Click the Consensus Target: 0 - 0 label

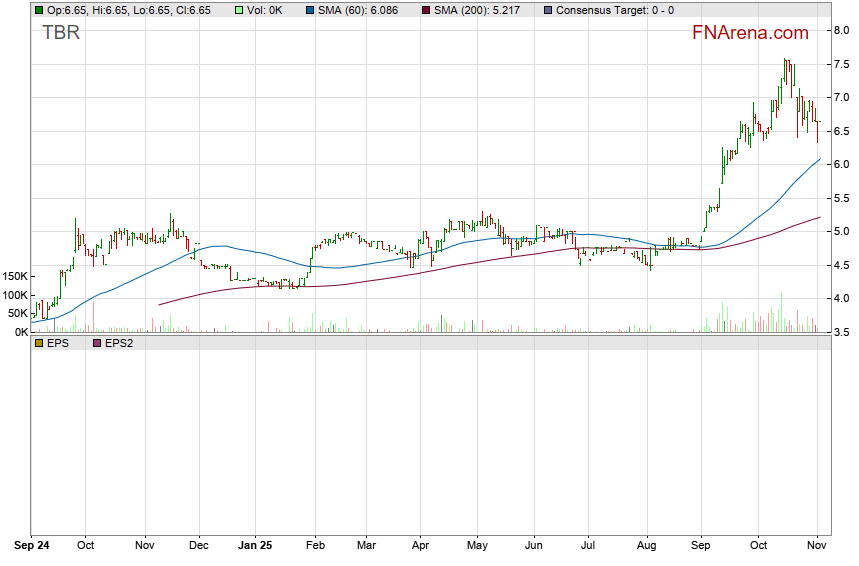pyautogui.click(x=614, y=10)
